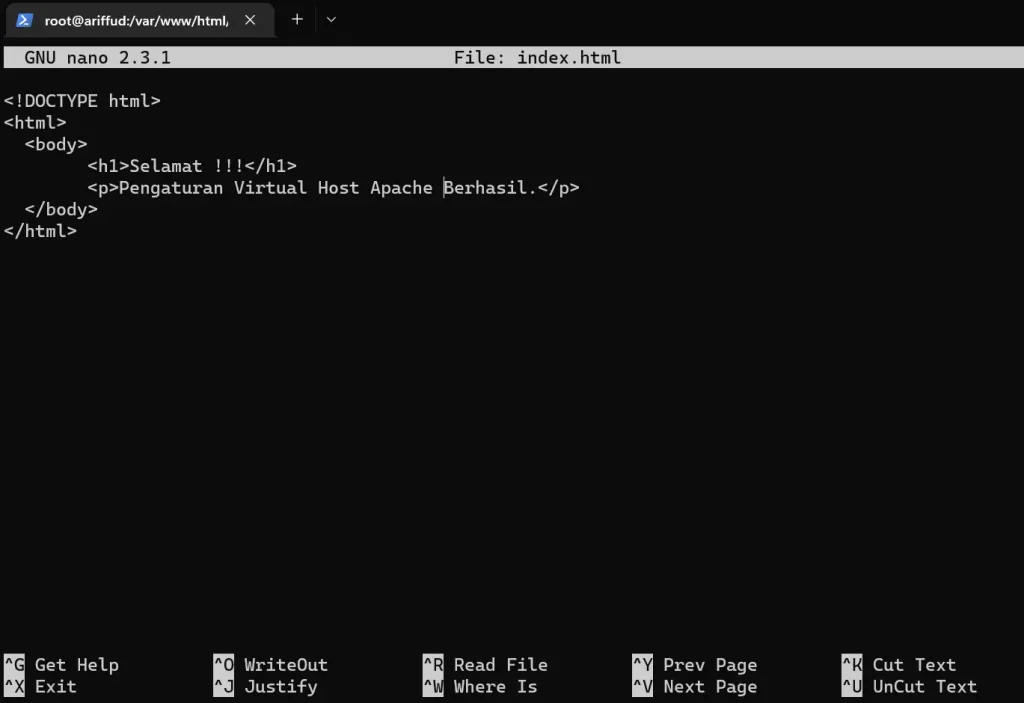Click the 'GNU nano 2.3.1' header text
Image resolution: width=1024 pixels, height=703 pixels.
tap(97, 58)
